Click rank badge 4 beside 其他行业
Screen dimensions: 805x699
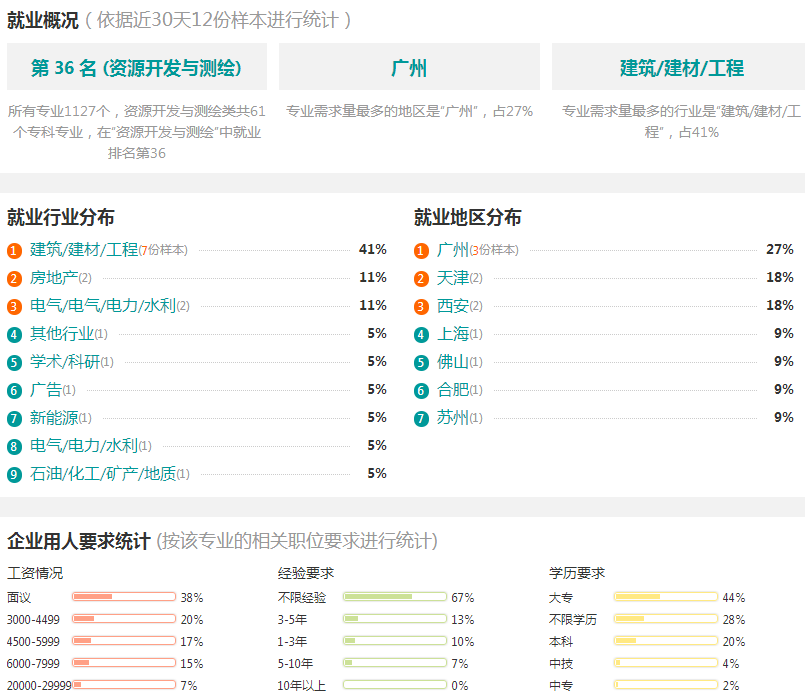tap(14, 335)
